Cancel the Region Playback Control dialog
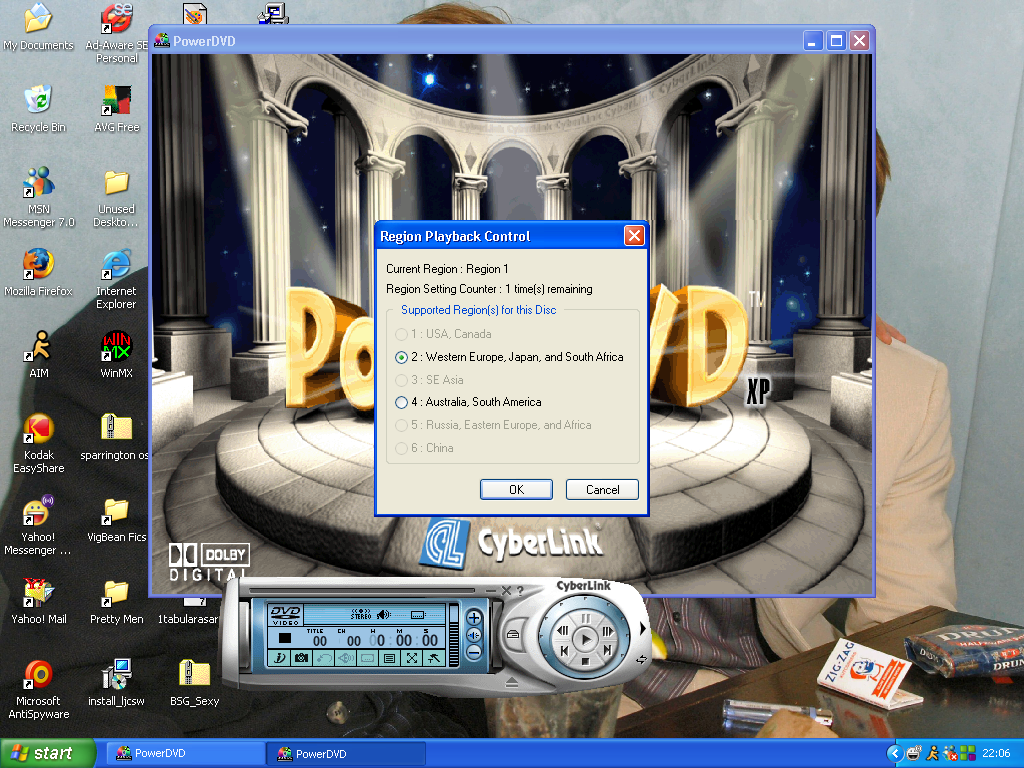The height and width of the screenshot is (768, 1024). tap(602, 489)
